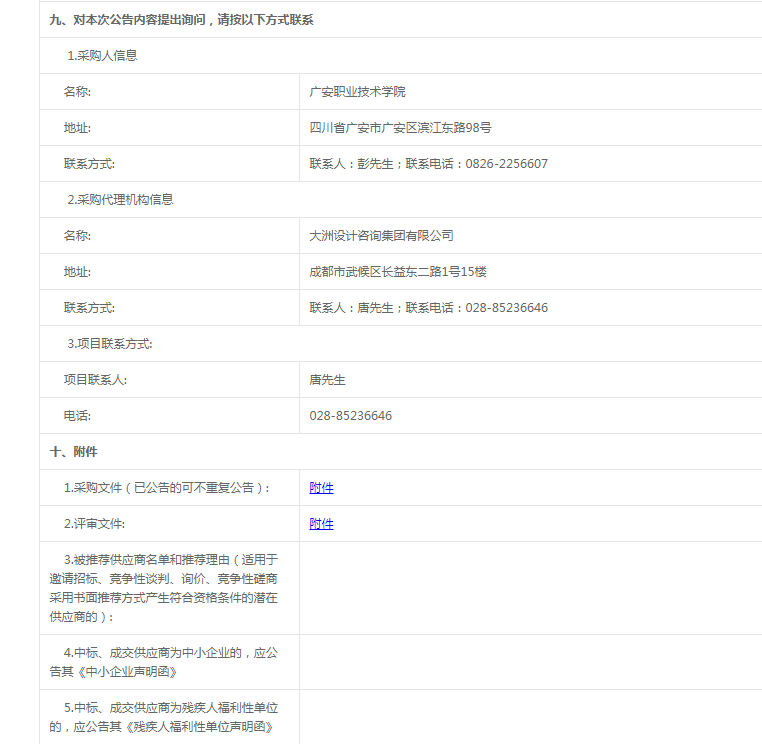The height and width of the screenshot is (744, 762).
Task: Click the agency address 长益东路1号15楼
Action: click(398, 272)
